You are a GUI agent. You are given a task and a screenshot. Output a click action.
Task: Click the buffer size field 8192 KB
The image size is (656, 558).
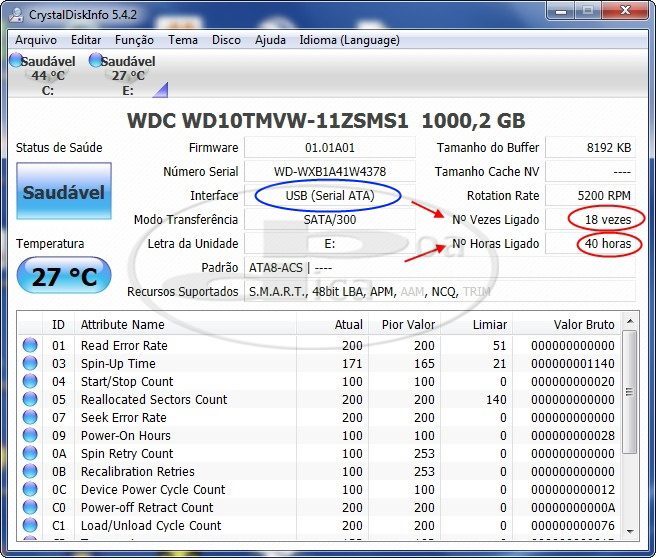coord(591,148)
